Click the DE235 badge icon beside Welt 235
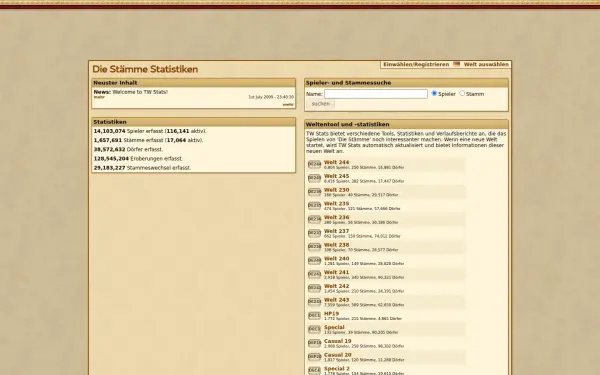The height and width of the screenshot is (375, 600). 315,206
